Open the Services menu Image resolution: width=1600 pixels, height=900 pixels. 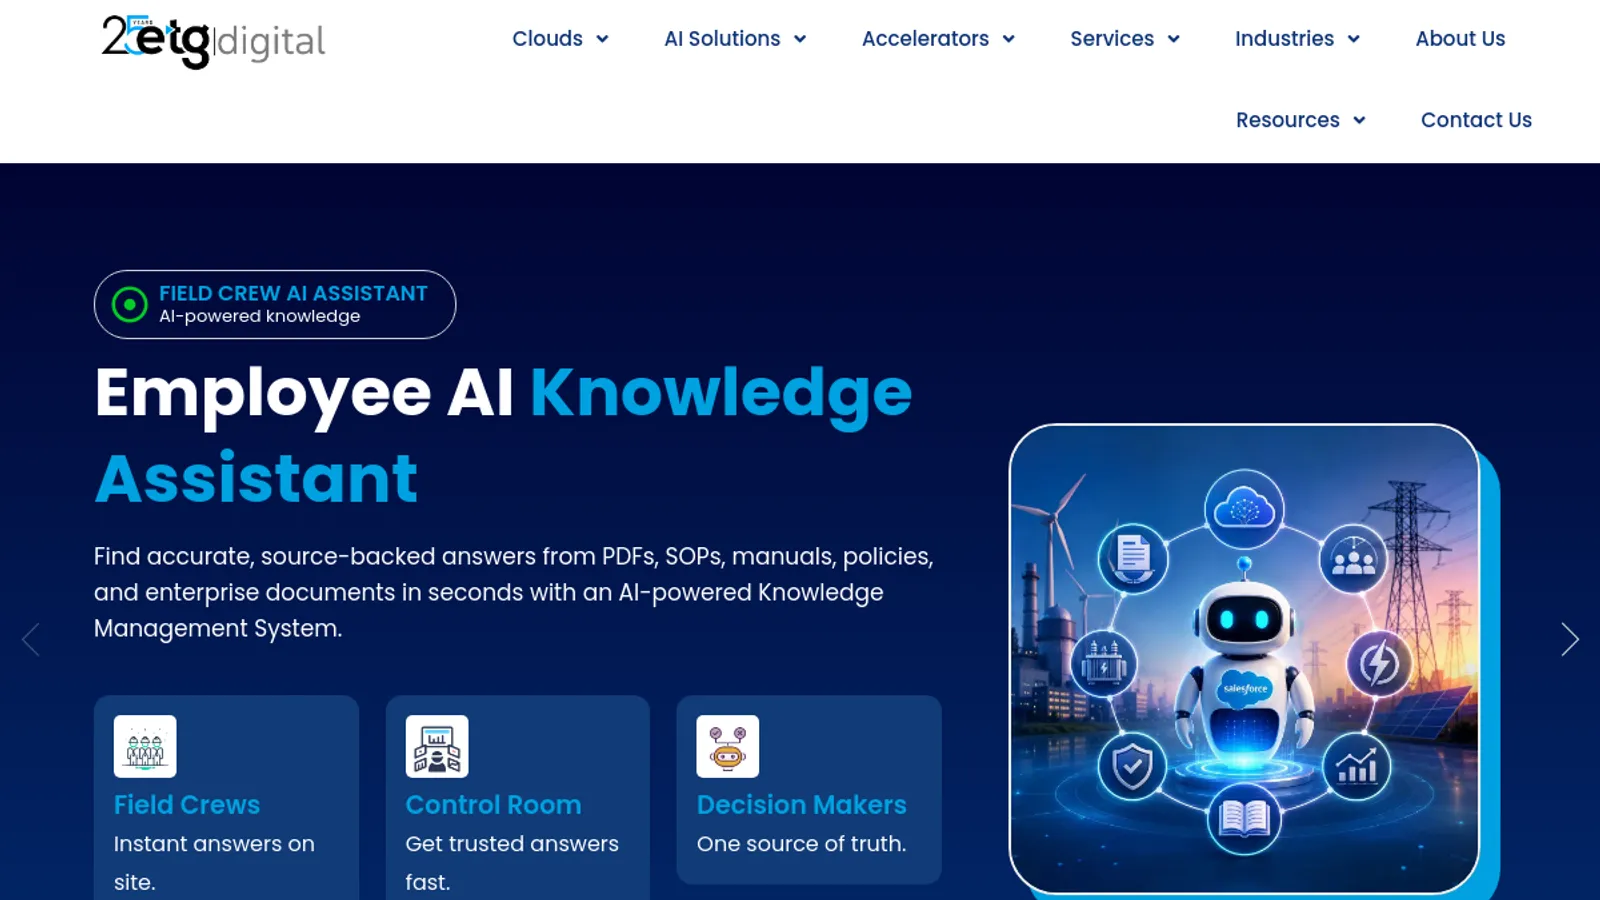pos(1112,39)
